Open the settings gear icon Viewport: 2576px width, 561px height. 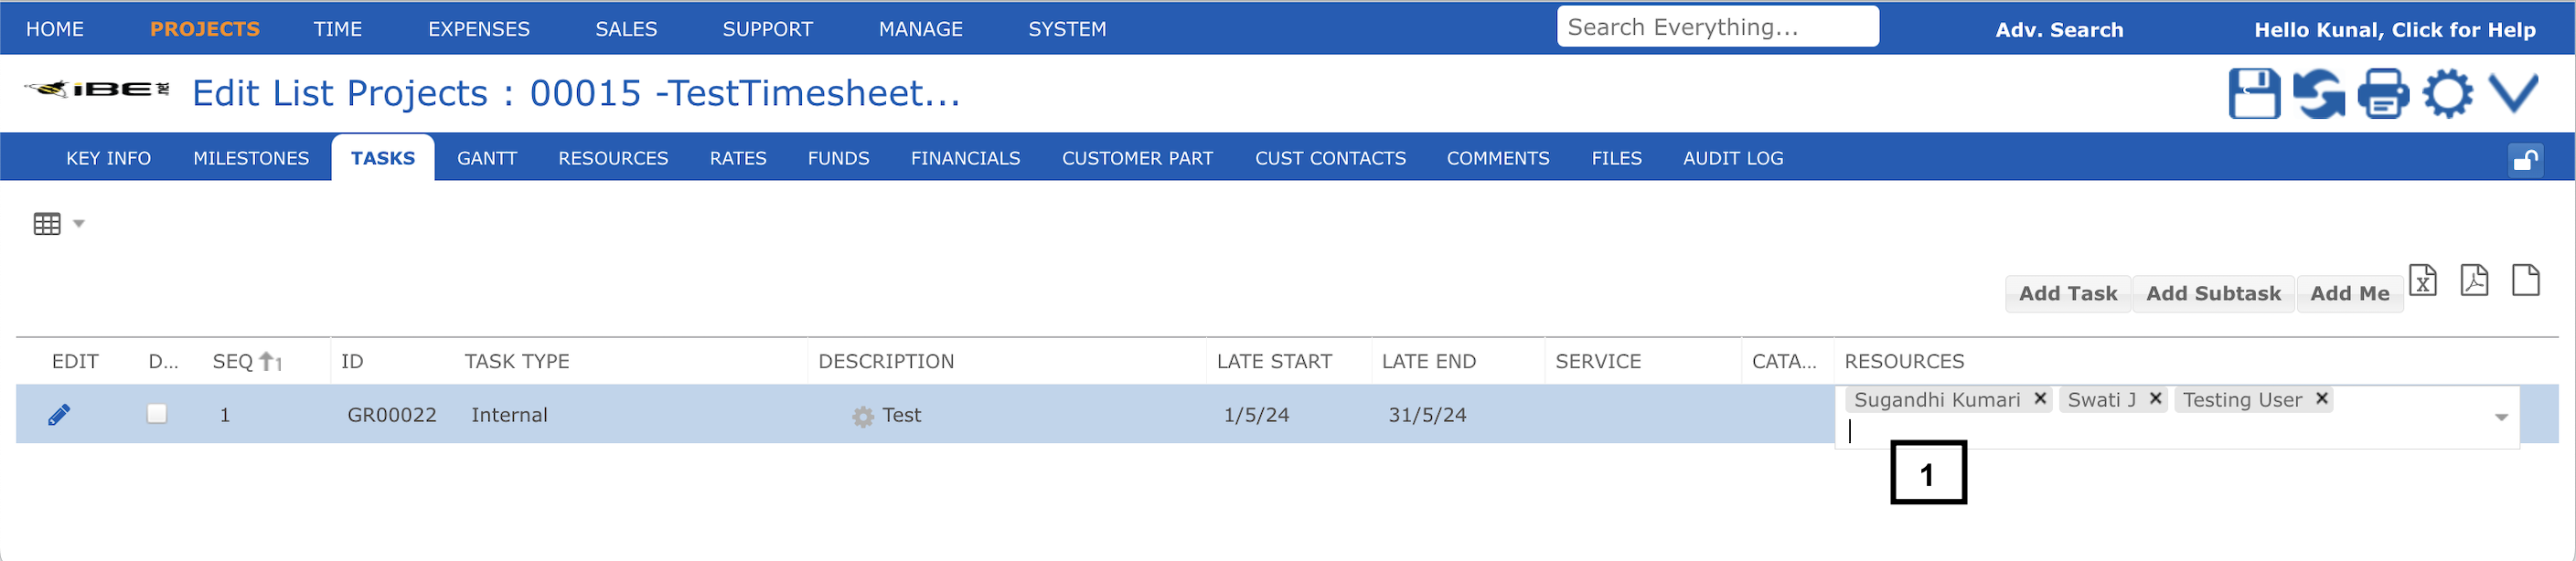(2447, 94)
